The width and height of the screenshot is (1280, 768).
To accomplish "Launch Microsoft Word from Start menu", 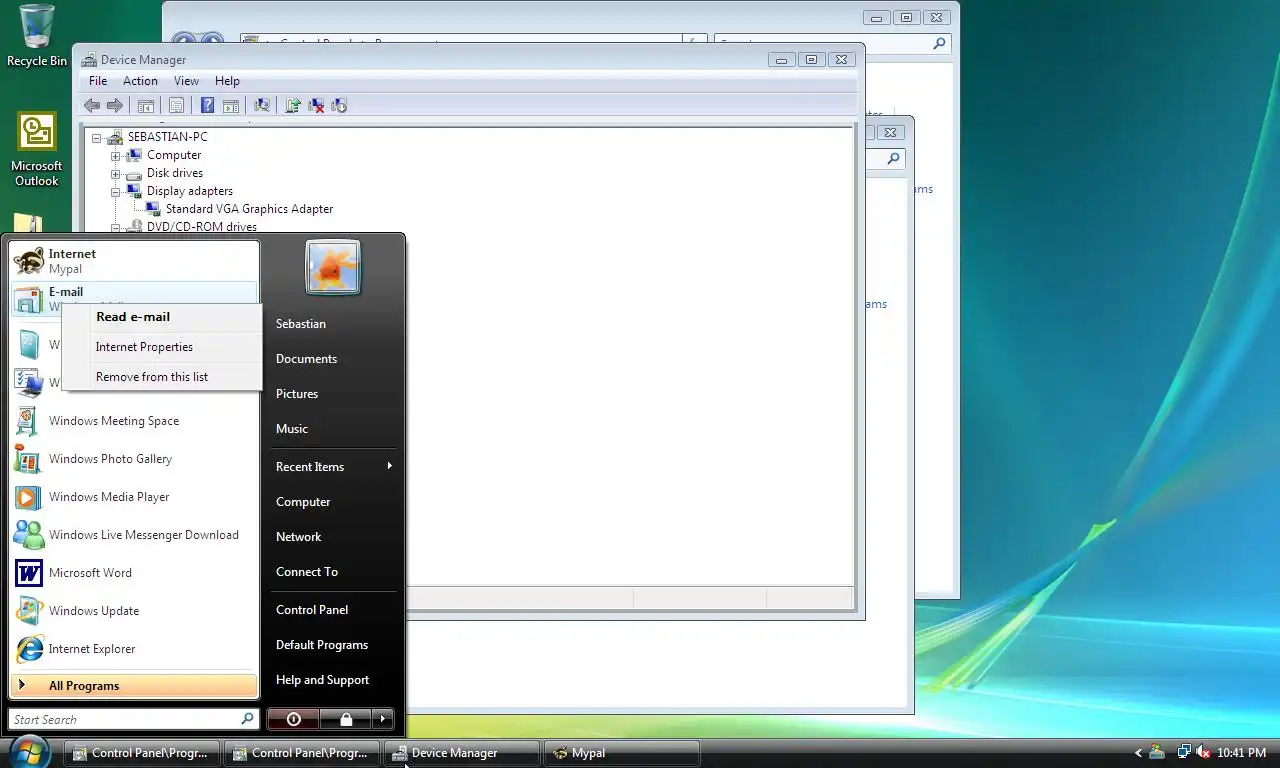I will pos(134,573).
